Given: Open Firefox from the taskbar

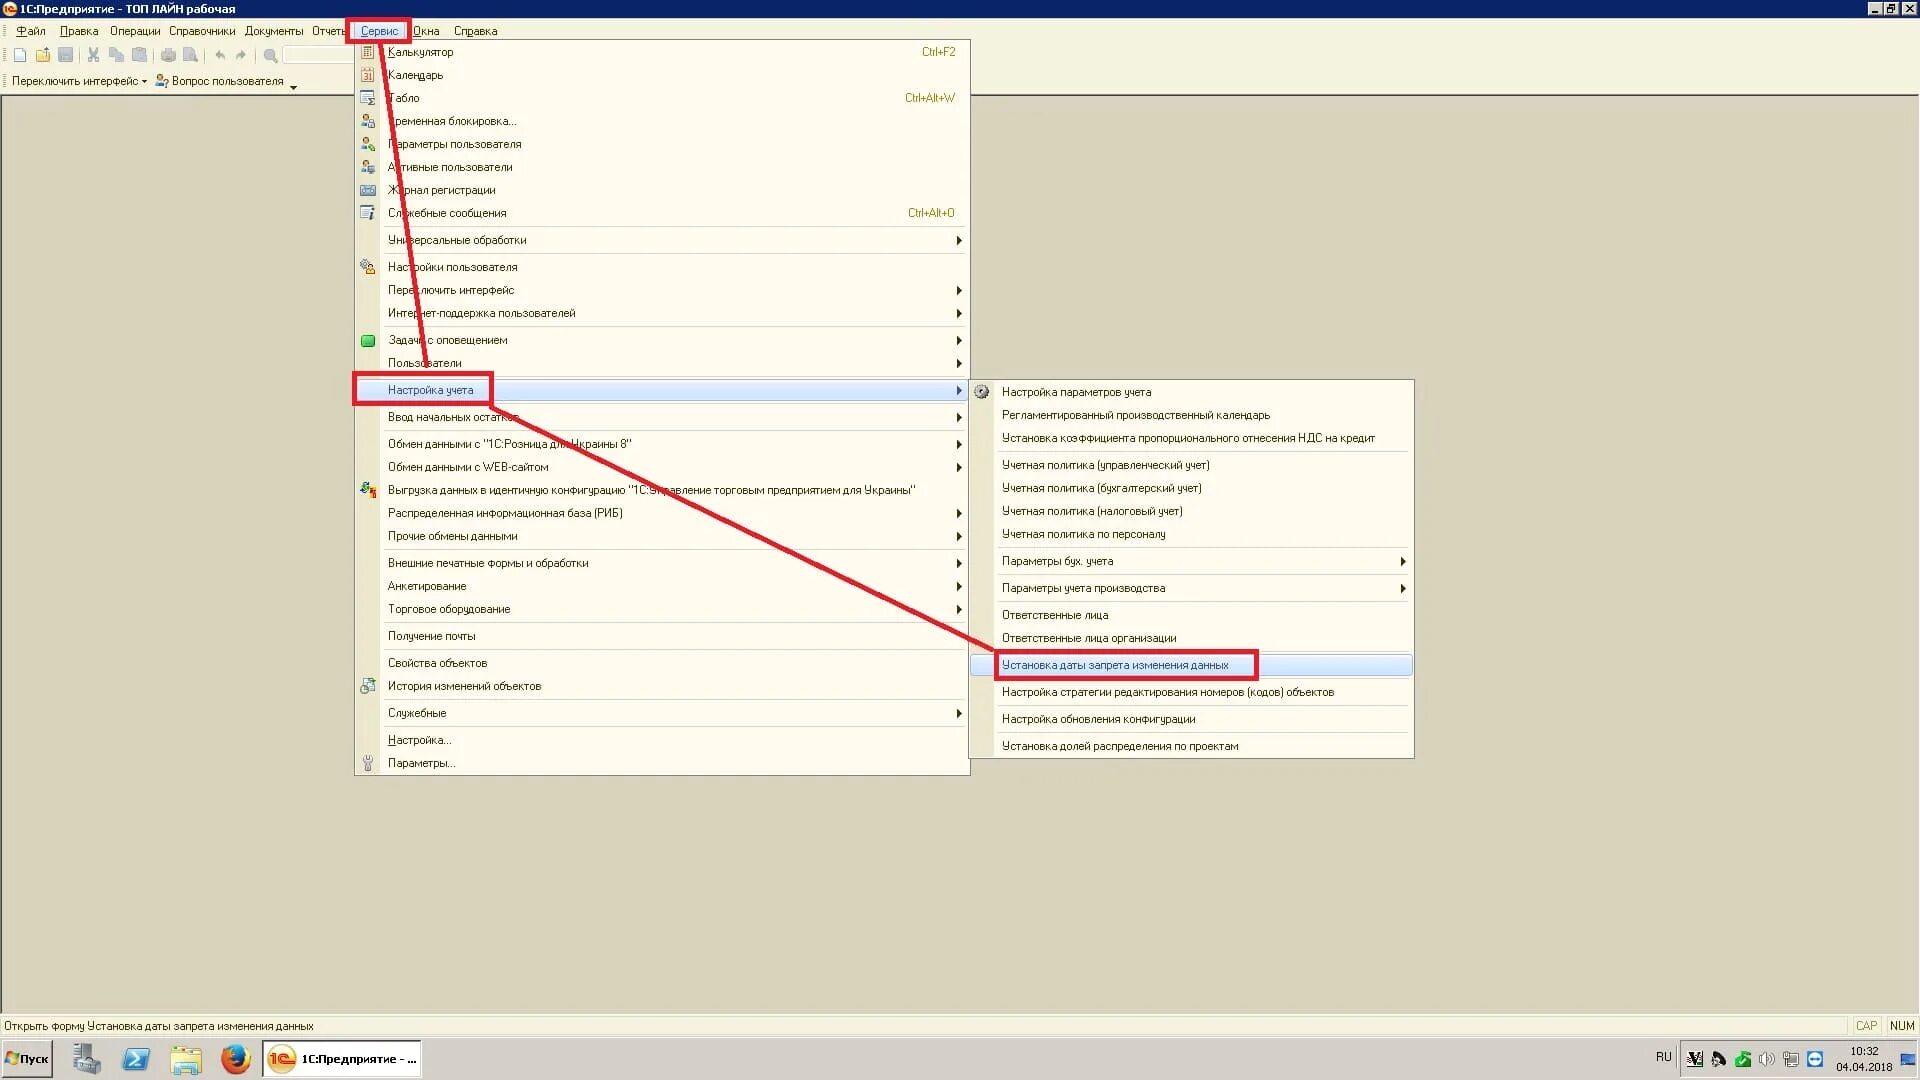Looking at the screenshot, I should tap(236, 1058).
